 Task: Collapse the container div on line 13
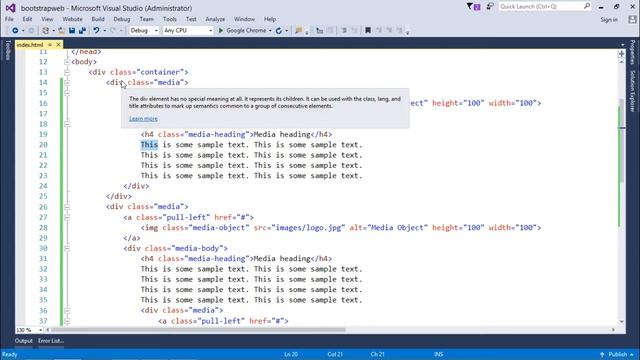(67, 72)
